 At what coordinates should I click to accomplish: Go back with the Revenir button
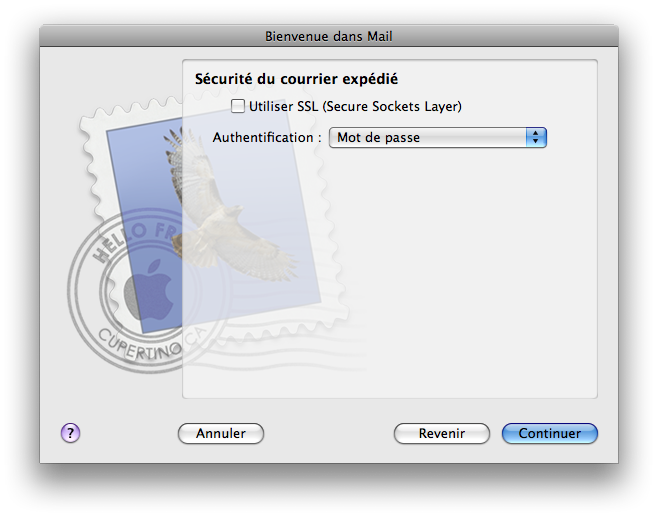tap(441, 433)
